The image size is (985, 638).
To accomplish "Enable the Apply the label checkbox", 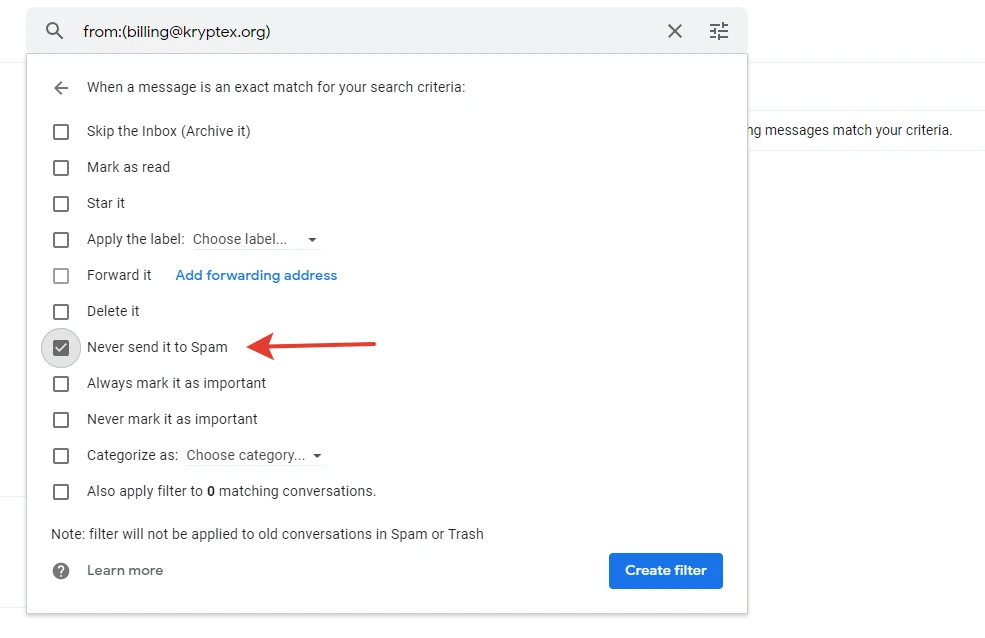I will tap(61, 240).
